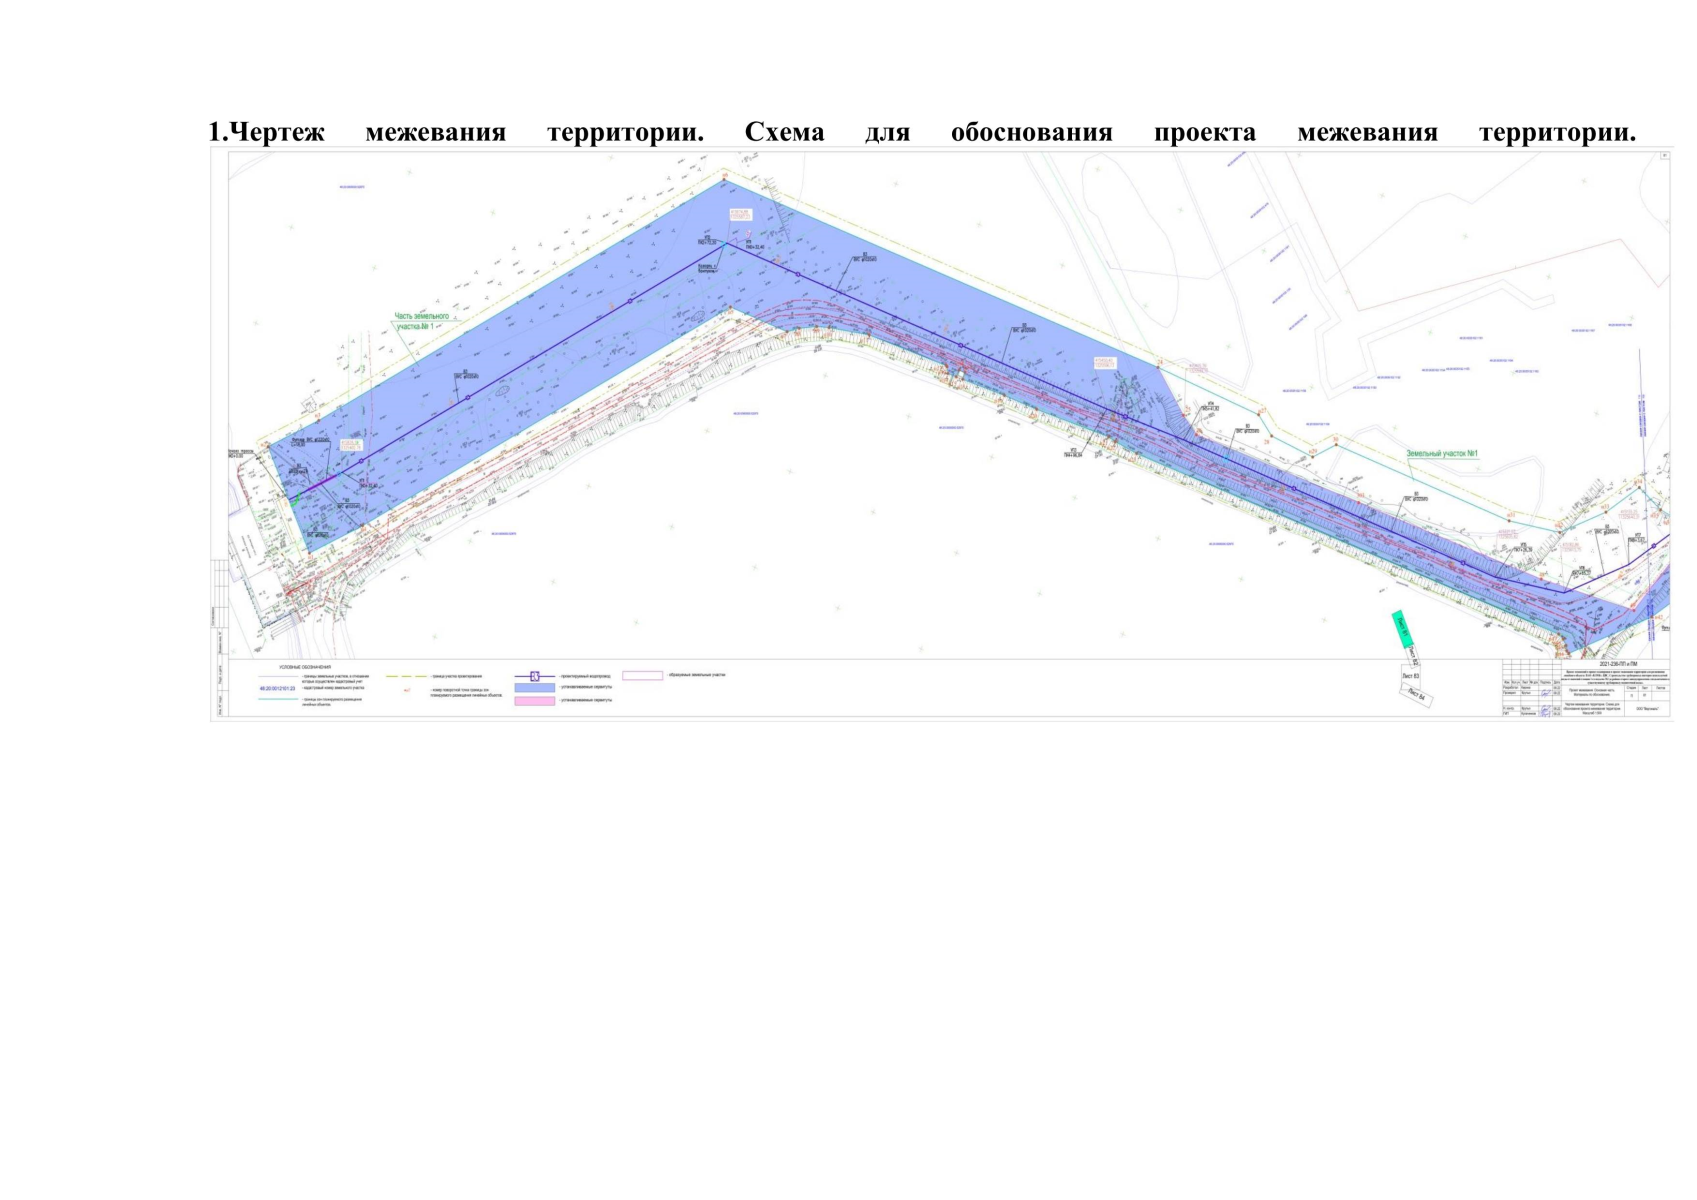Click drawing code 2021-236-ПП и ПМ
1697x1200 pixels.
coord(1616,664)
